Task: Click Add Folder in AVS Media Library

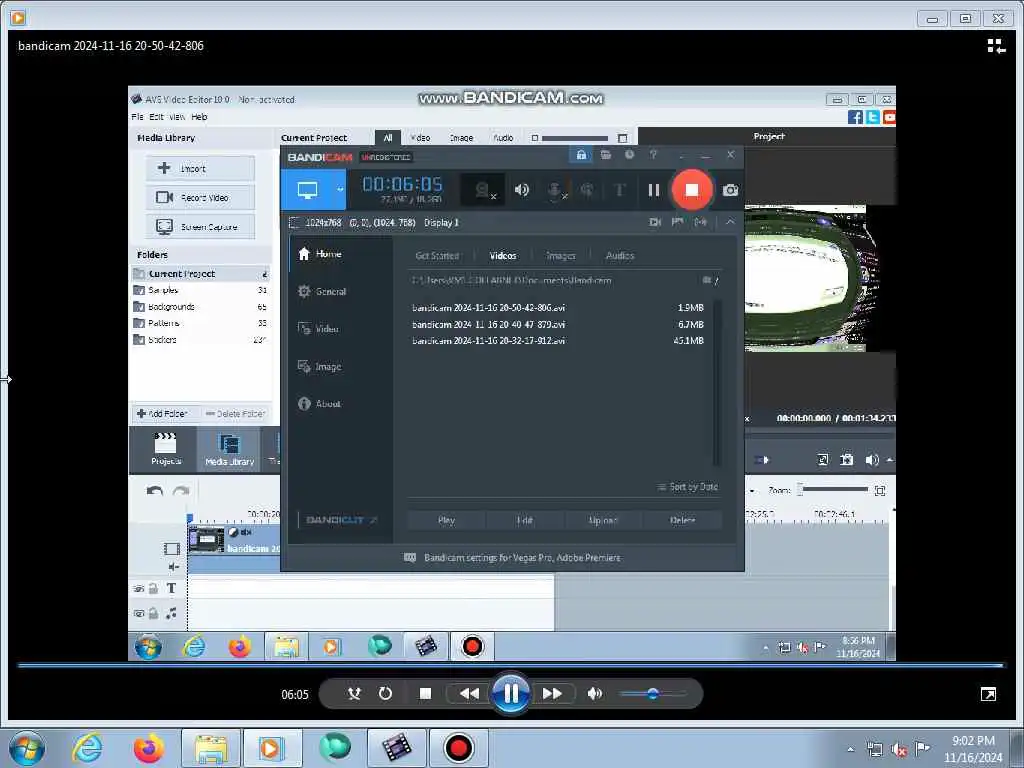Action: pyautogui.click(x=162, y=413)
